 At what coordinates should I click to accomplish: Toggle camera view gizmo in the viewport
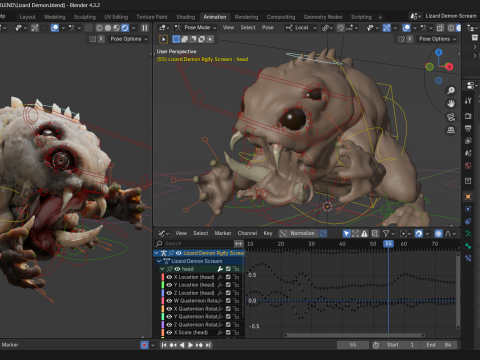(451, 117)
